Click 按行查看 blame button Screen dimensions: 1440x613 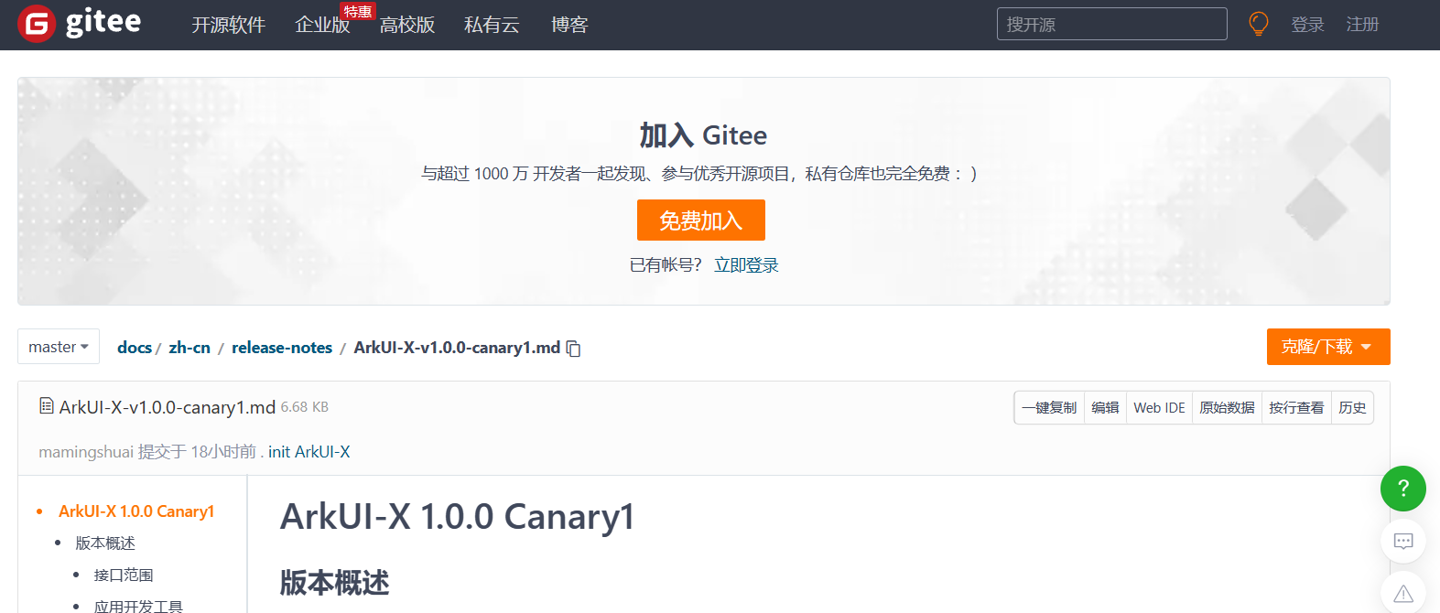click(1297, 408)
